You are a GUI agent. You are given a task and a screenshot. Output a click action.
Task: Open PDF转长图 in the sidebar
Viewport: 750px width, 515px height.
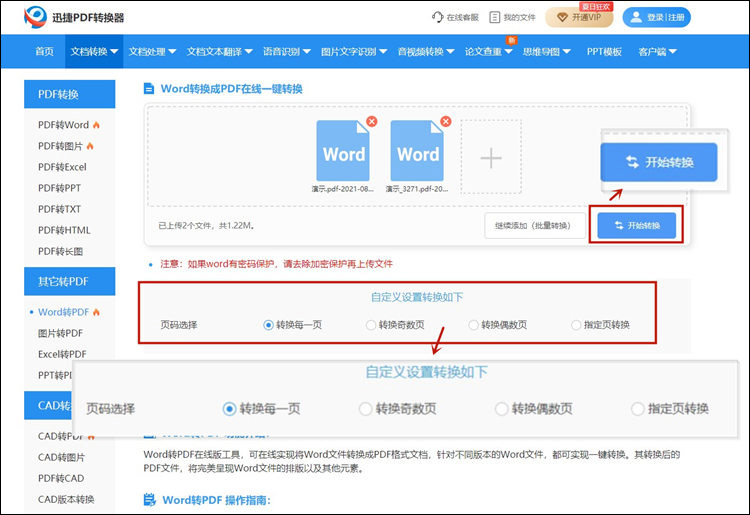point(60,251)
